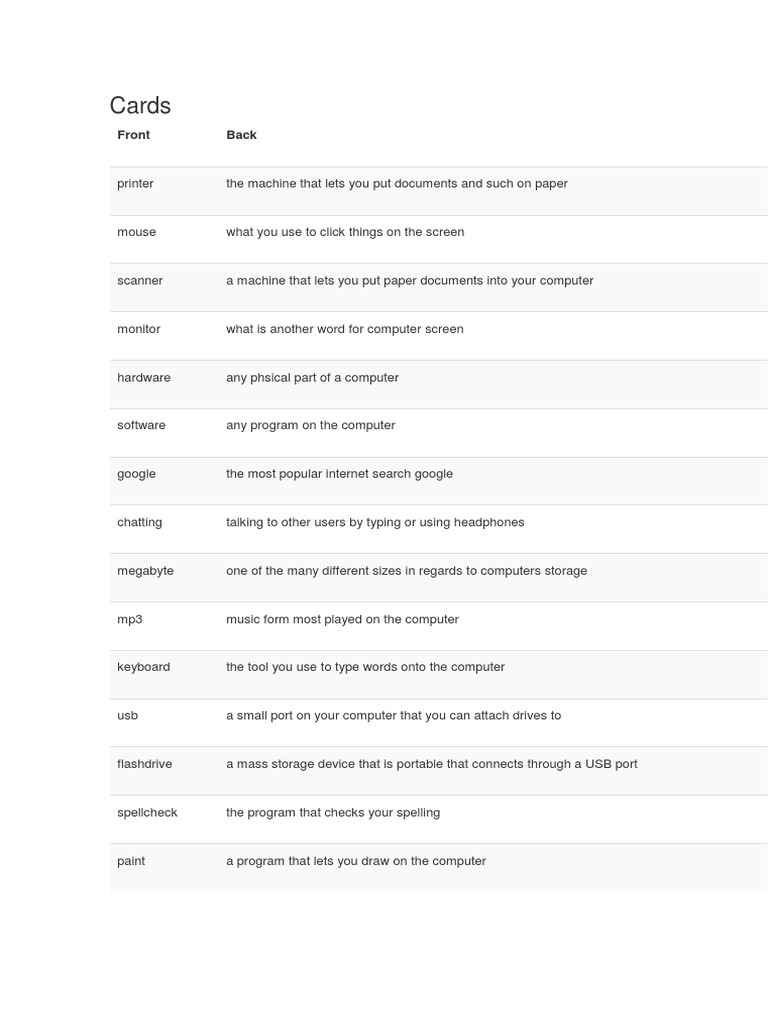Click the "Back" column header
This screenshot has width=768, height=1024.
click(241, 135)
